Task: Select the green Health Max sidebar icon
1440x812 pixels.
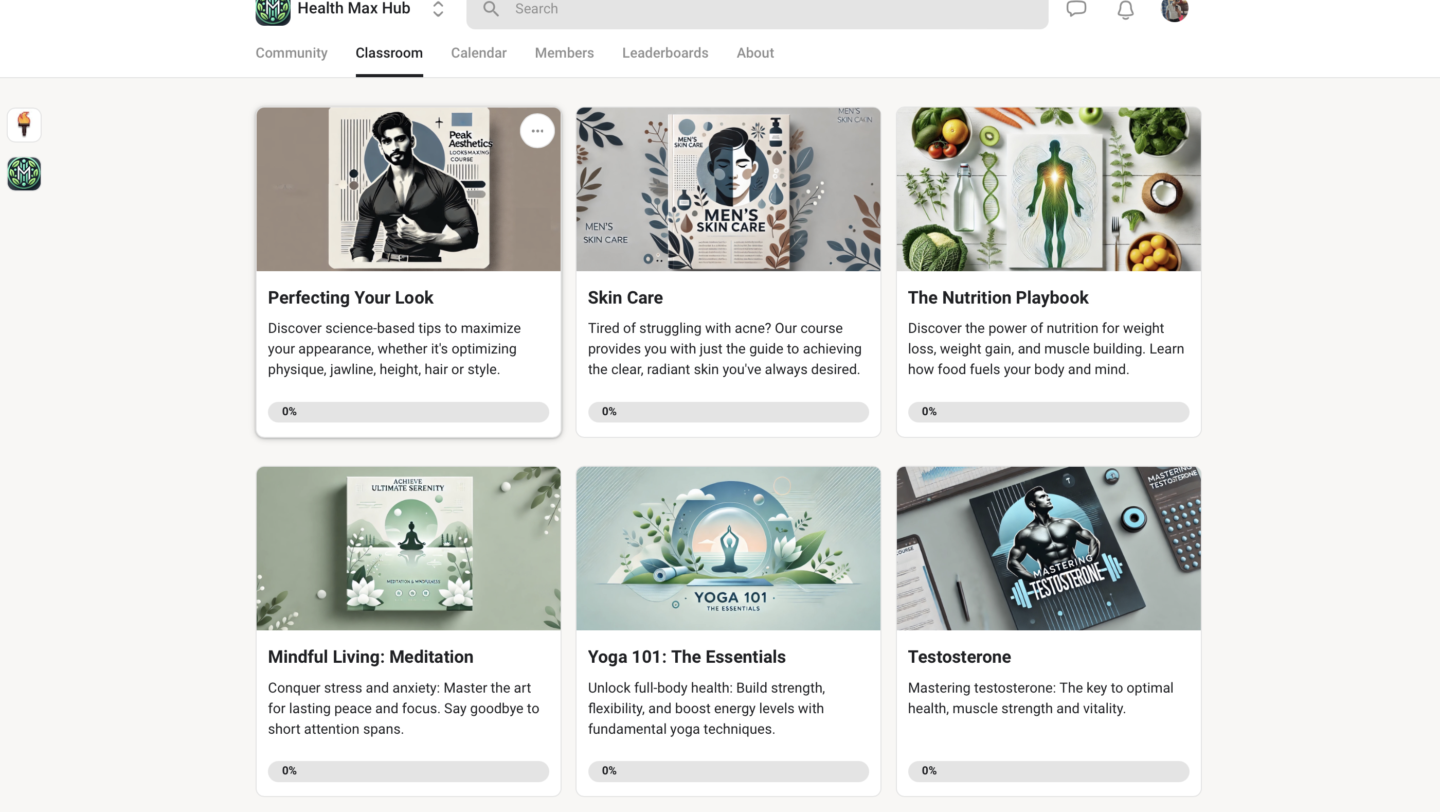Action: 24,174
